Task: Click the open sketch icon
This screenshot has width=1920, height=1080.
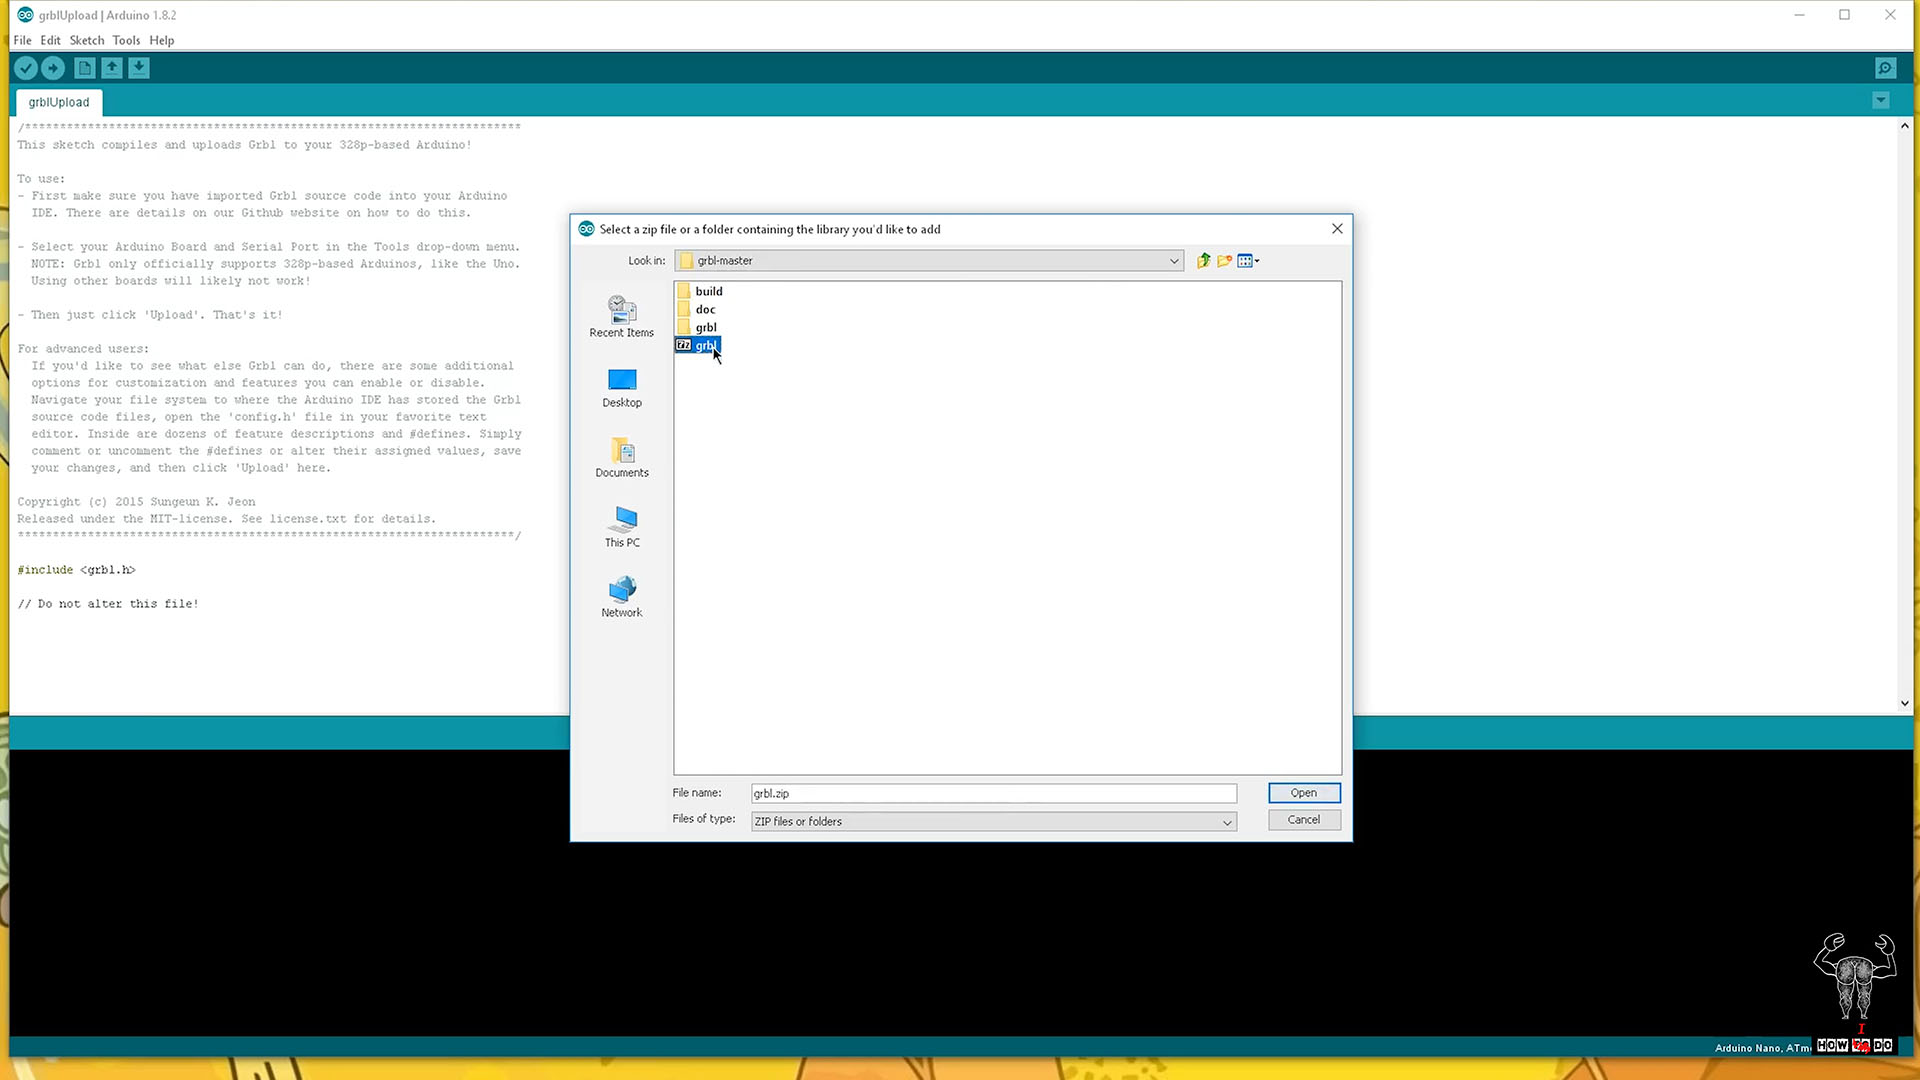Action: pyautogui.click(x=112, y=67)
